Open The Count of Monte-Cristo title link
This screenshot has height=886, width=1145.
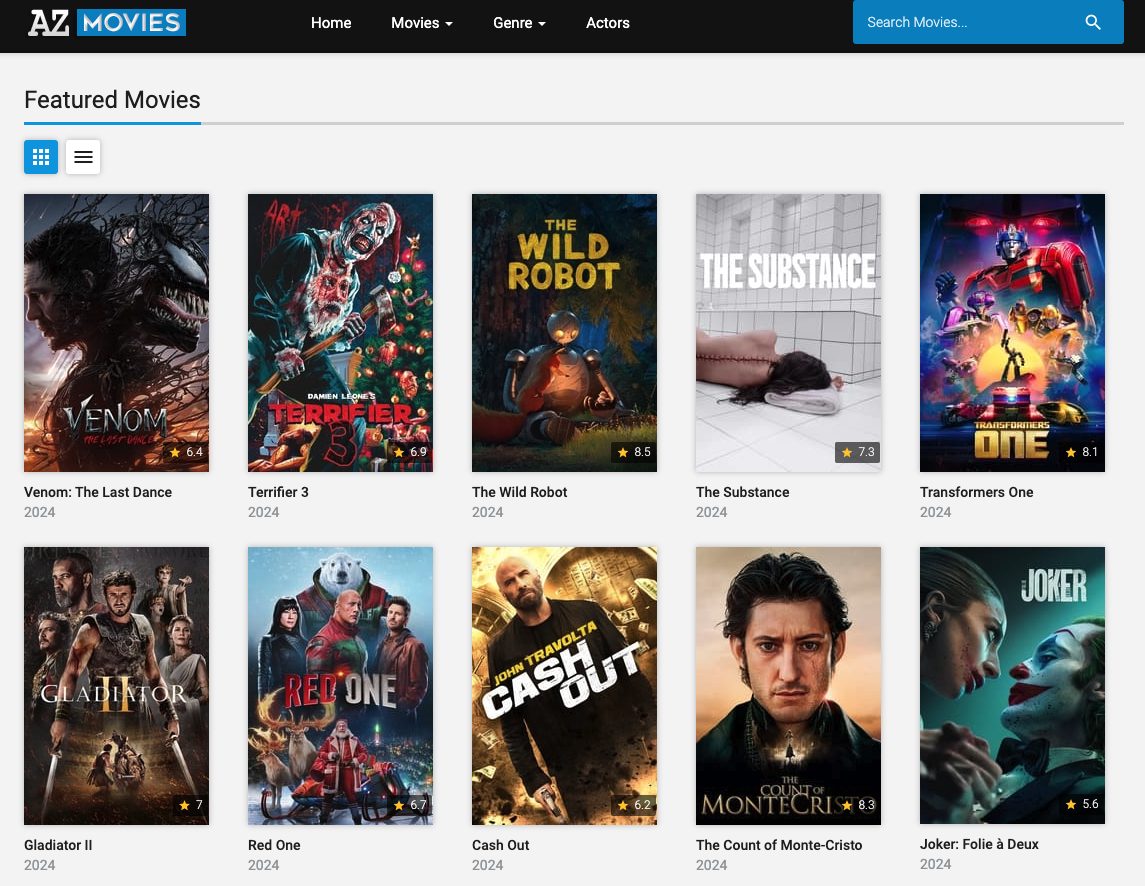coord(778,845)
